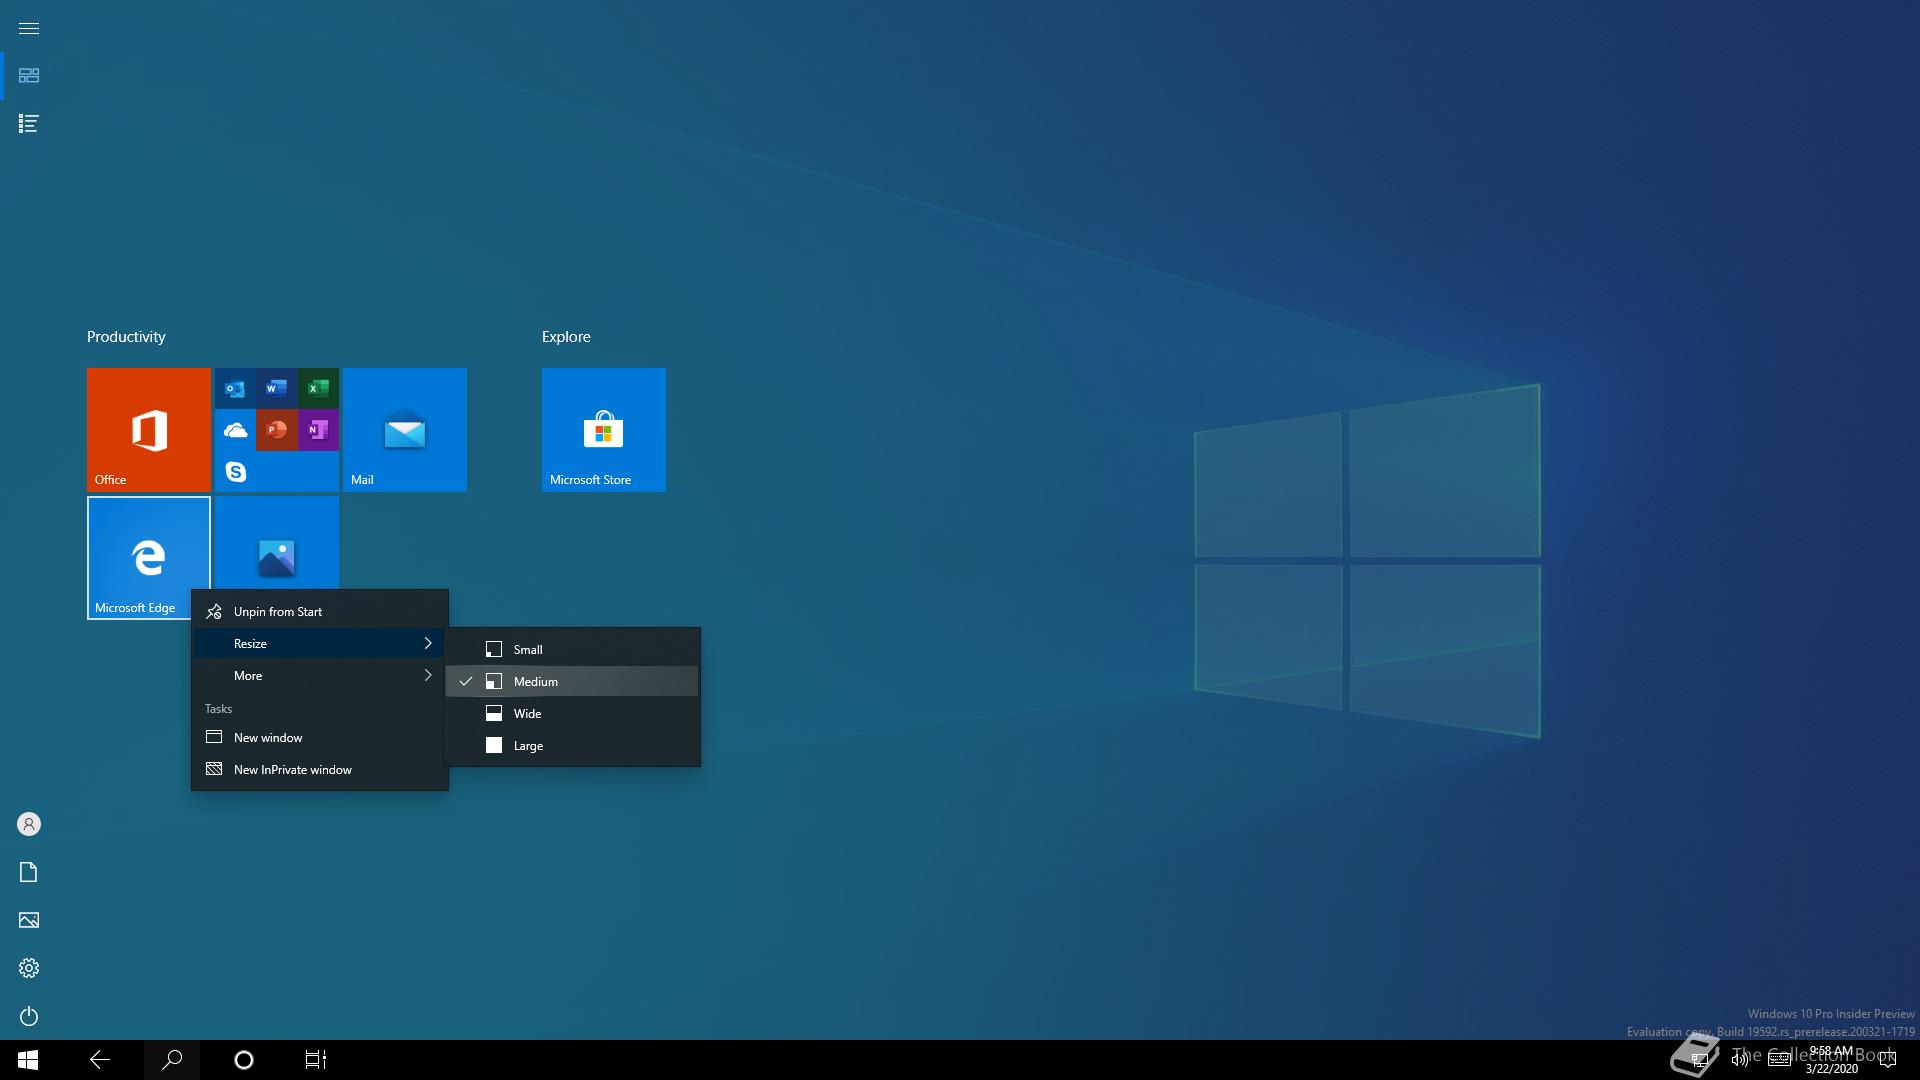Expand the More submenu arrow
Image resolution: width=1920 pixels, height=1080 pixels.
click(428, 675)
